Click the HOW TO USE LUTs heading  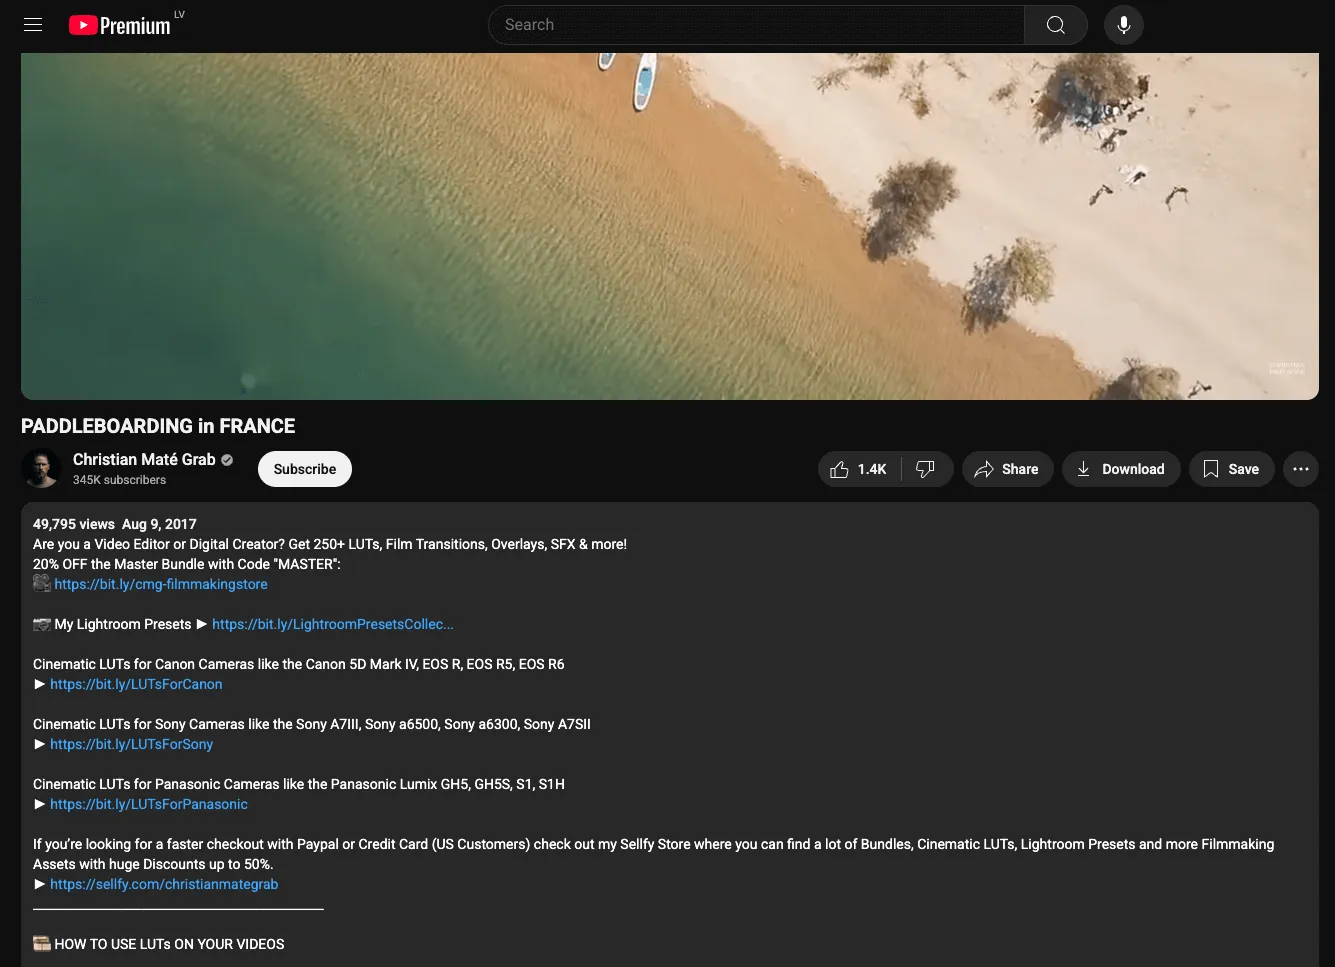[169, 944]
